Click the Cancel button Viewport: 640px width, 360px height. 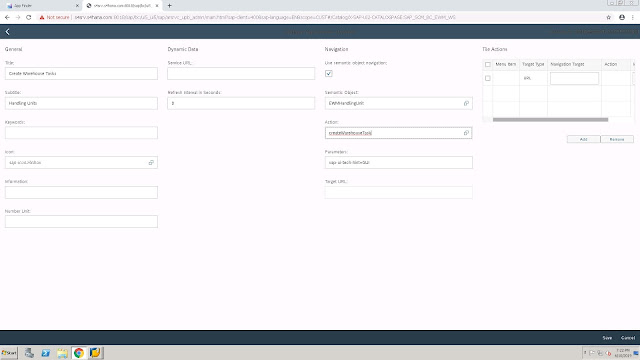click(628, 338)
